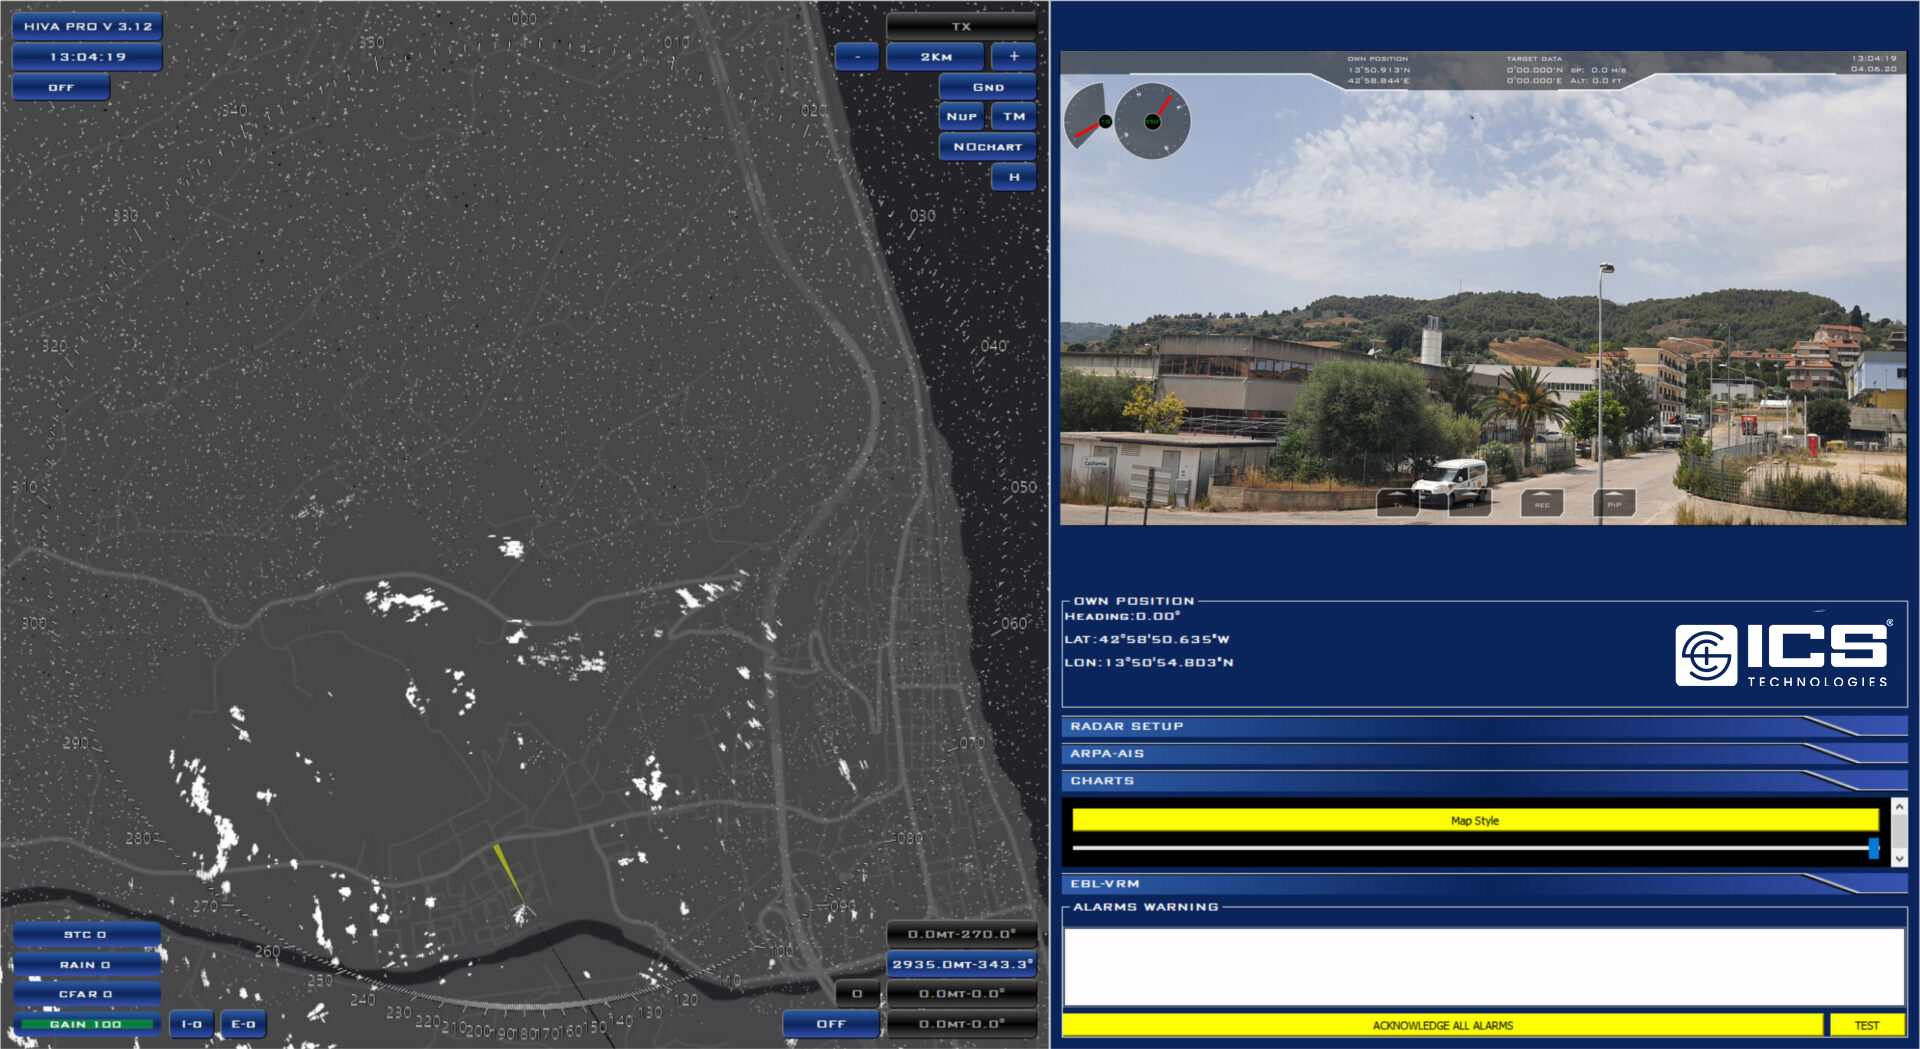
Task: Click the TARGET DATA overlay in video
Action: pyautogui.click(x=1566, y=70)
